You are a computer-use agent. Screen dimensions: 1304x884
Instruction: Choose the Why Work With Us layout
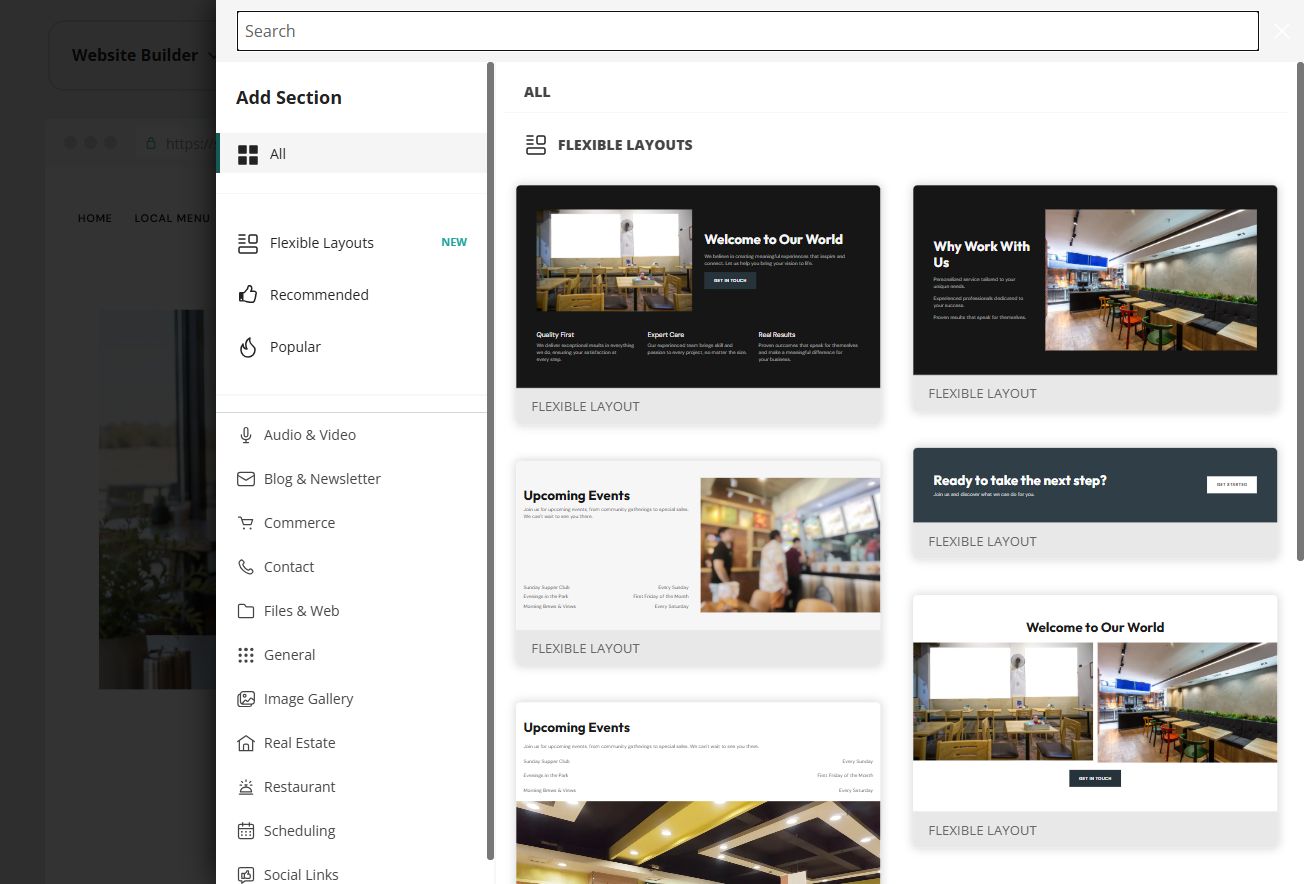[1095, 298]
